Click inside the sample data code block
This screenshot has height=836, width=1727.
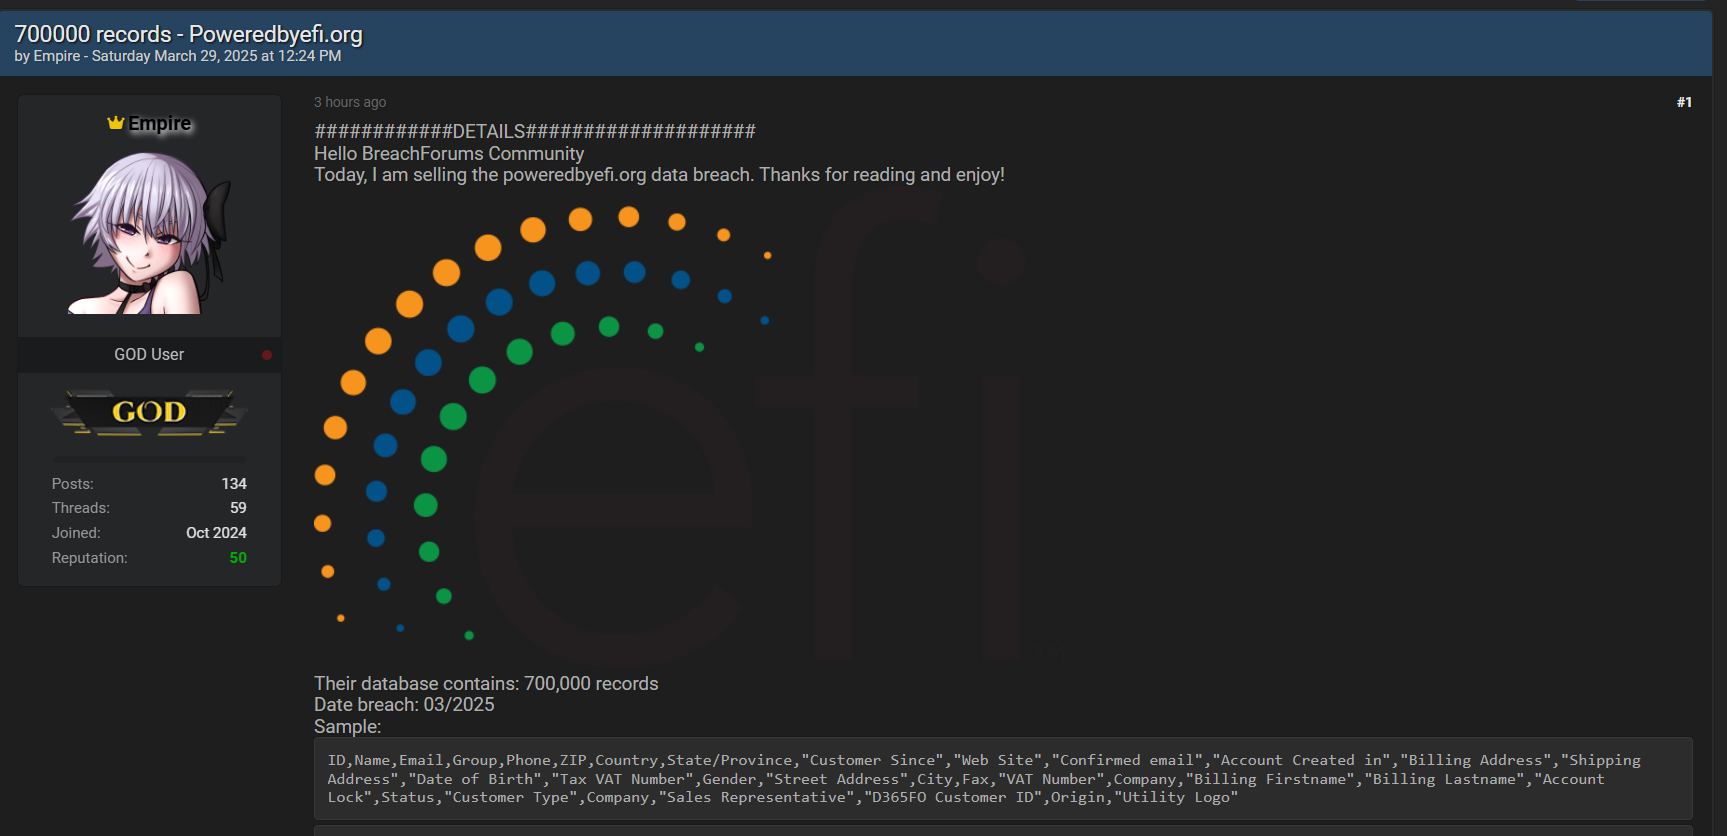point(1003,779)
